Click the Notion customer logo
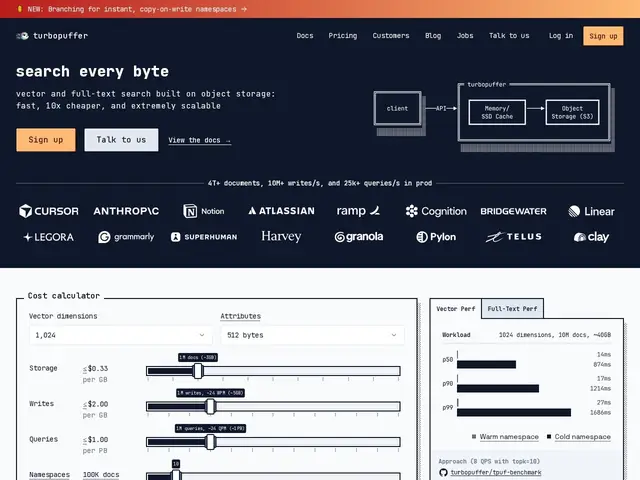This screenshot has height=480, width=640. click(204, 211)
